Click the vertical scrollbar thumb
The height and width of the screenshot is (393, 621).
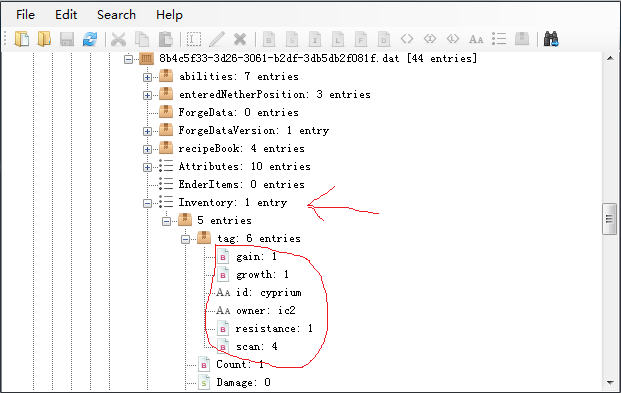click(610, 219)
